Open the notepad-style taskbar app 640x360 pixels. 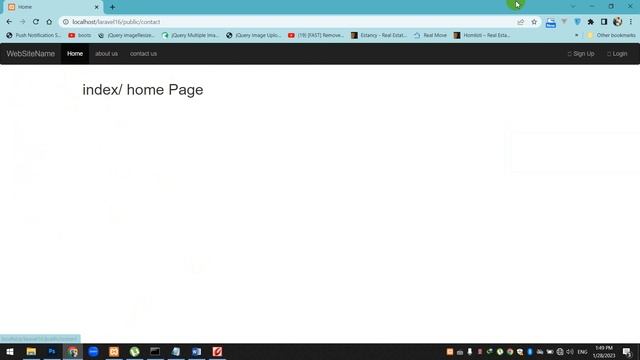176,351
